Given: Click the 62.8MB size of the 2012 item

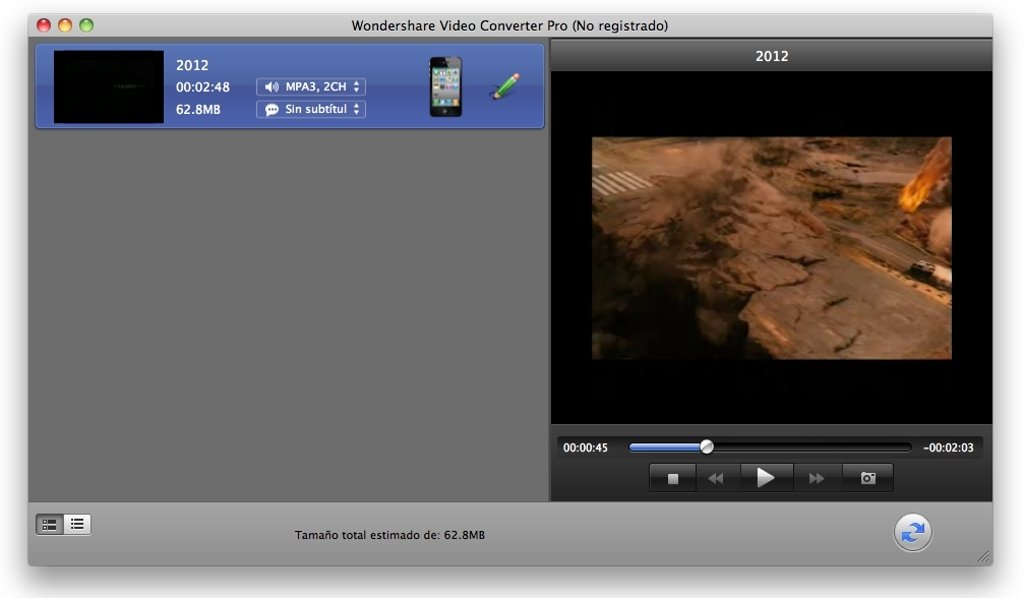Looking at the screenshot, I should (198, 109).
